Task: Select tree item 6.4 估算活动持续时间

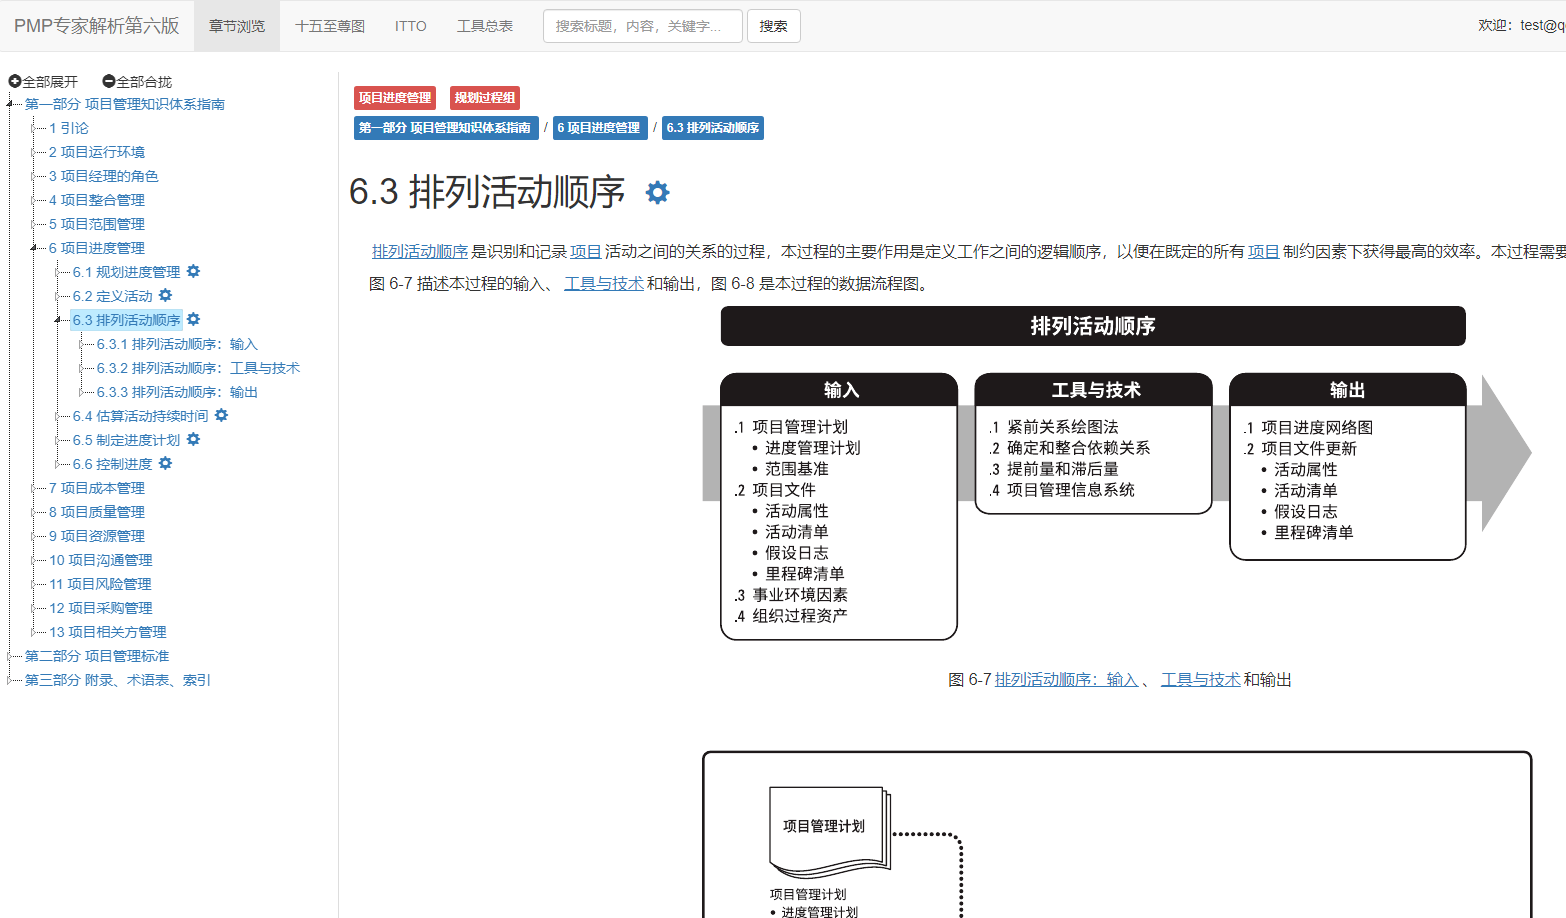Action: point(141,416)
